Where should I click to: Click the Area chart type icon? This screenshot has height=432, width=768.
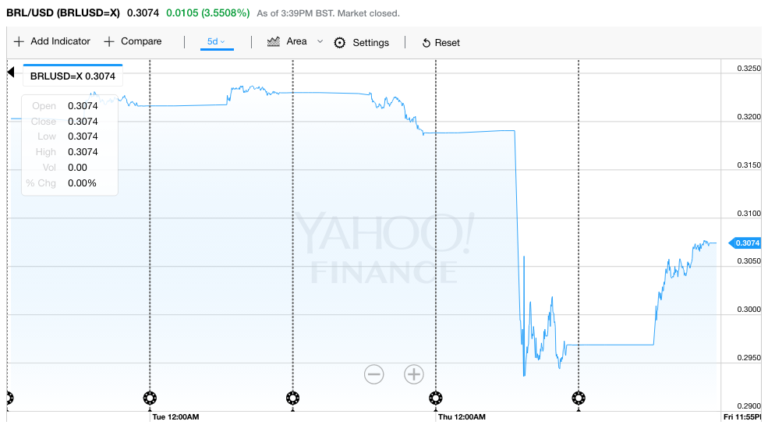pyautogui.click(x=273, y=42)
